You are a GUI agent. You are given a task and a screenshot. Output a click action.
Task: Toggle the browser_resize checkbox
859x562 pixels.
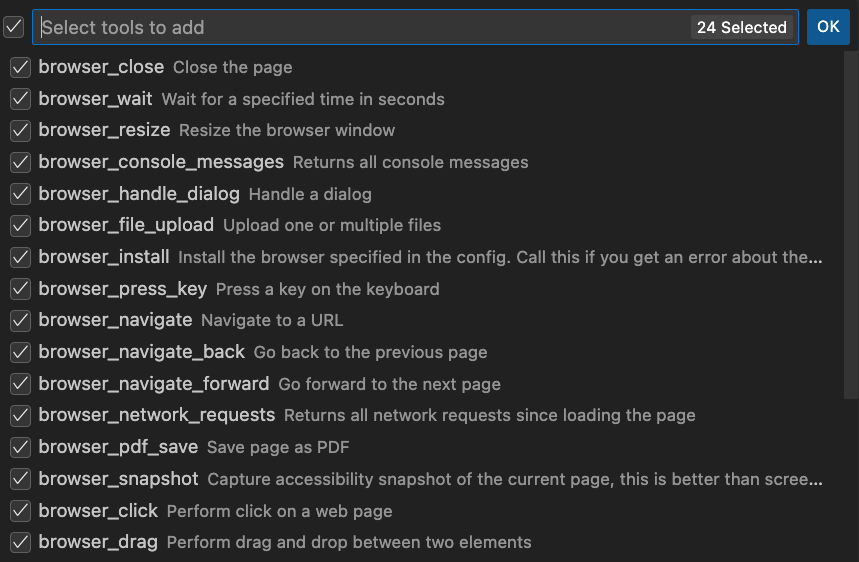tap(20, 131)
